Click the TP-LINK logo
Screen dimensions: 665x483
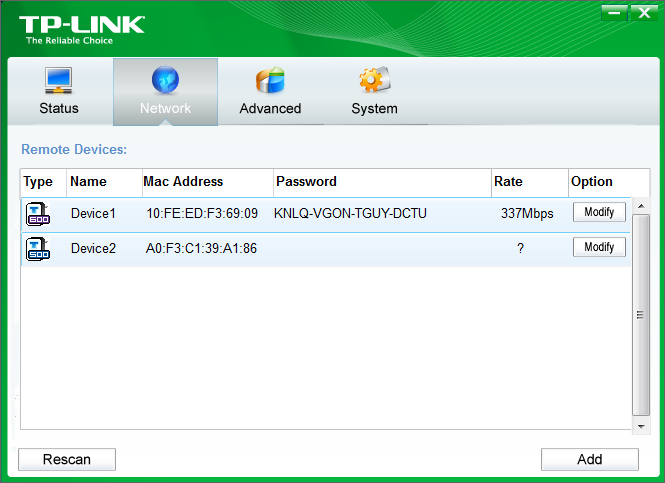(x=81, y=30)
